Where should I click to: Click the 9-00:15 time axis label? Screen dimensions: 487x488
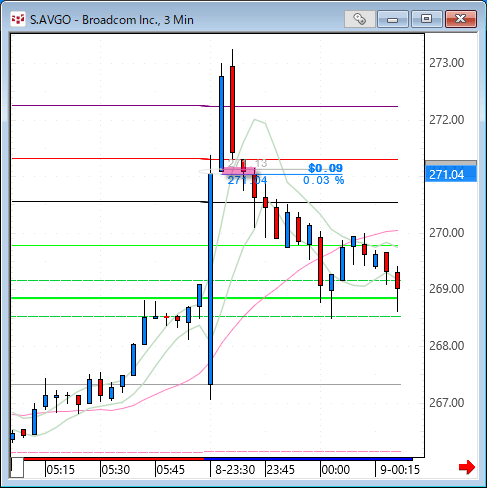(400, 470)
